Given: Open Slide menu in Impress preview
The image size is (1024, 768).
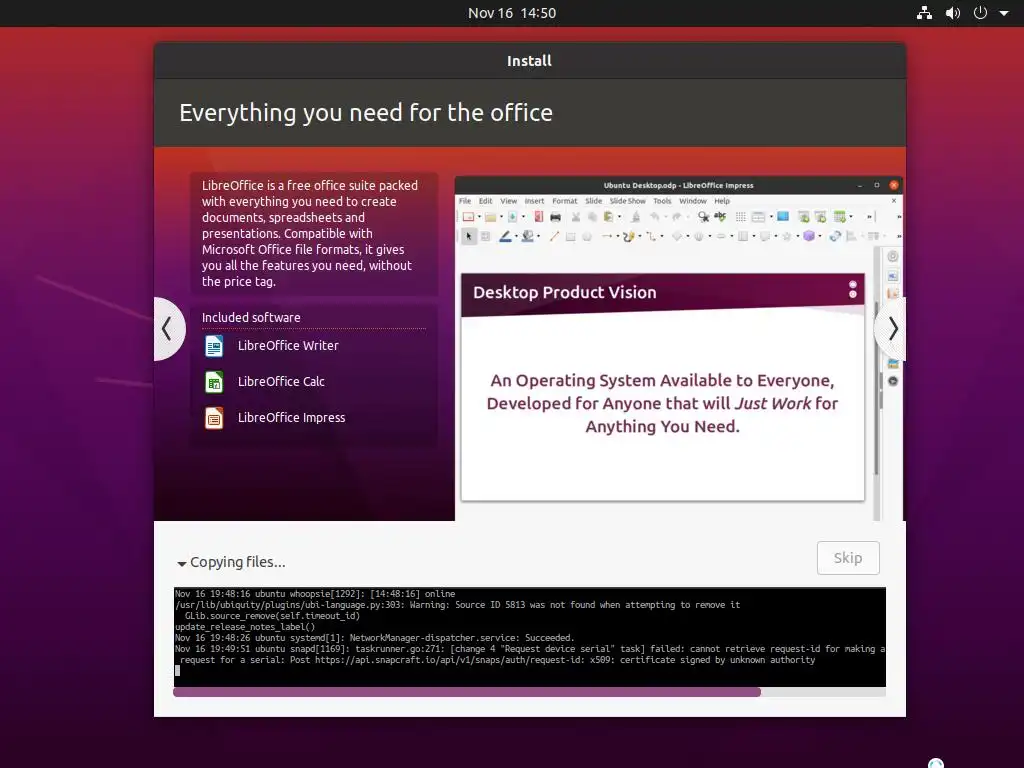Looking at the screenshot, I should point(594,201).
